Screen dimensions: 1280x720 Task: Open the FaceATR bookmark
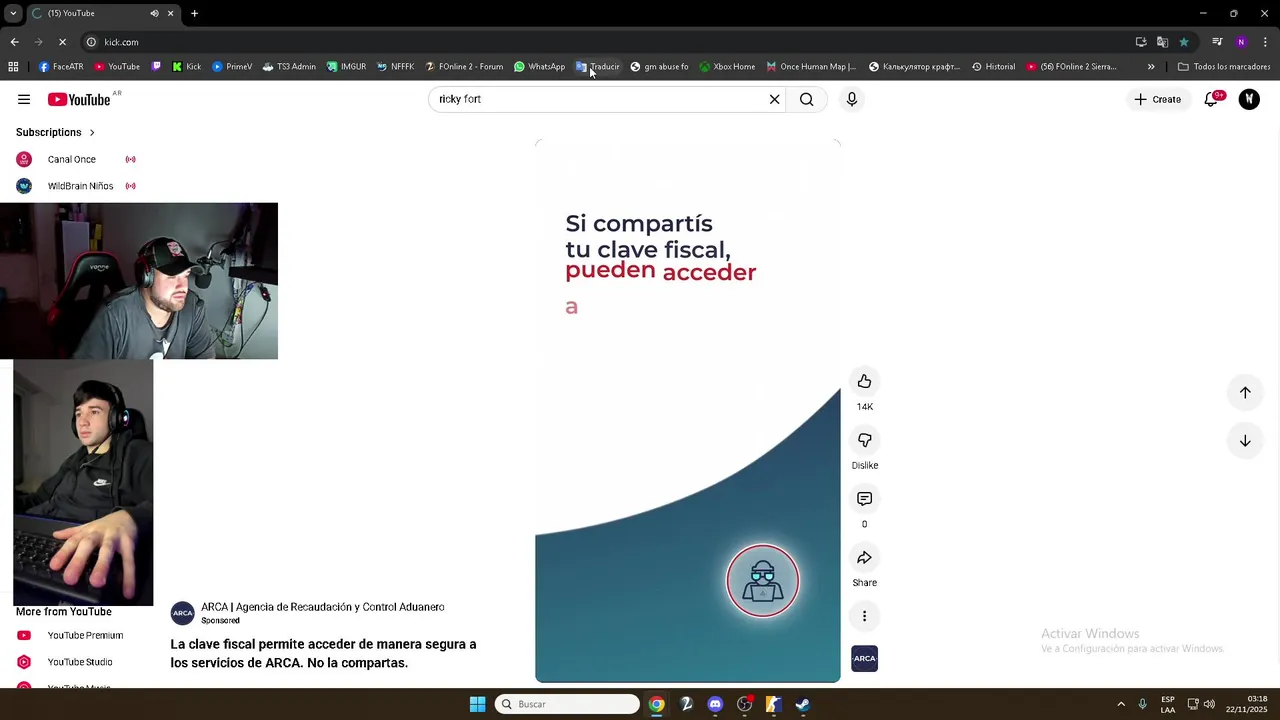[x=61, y=67]
